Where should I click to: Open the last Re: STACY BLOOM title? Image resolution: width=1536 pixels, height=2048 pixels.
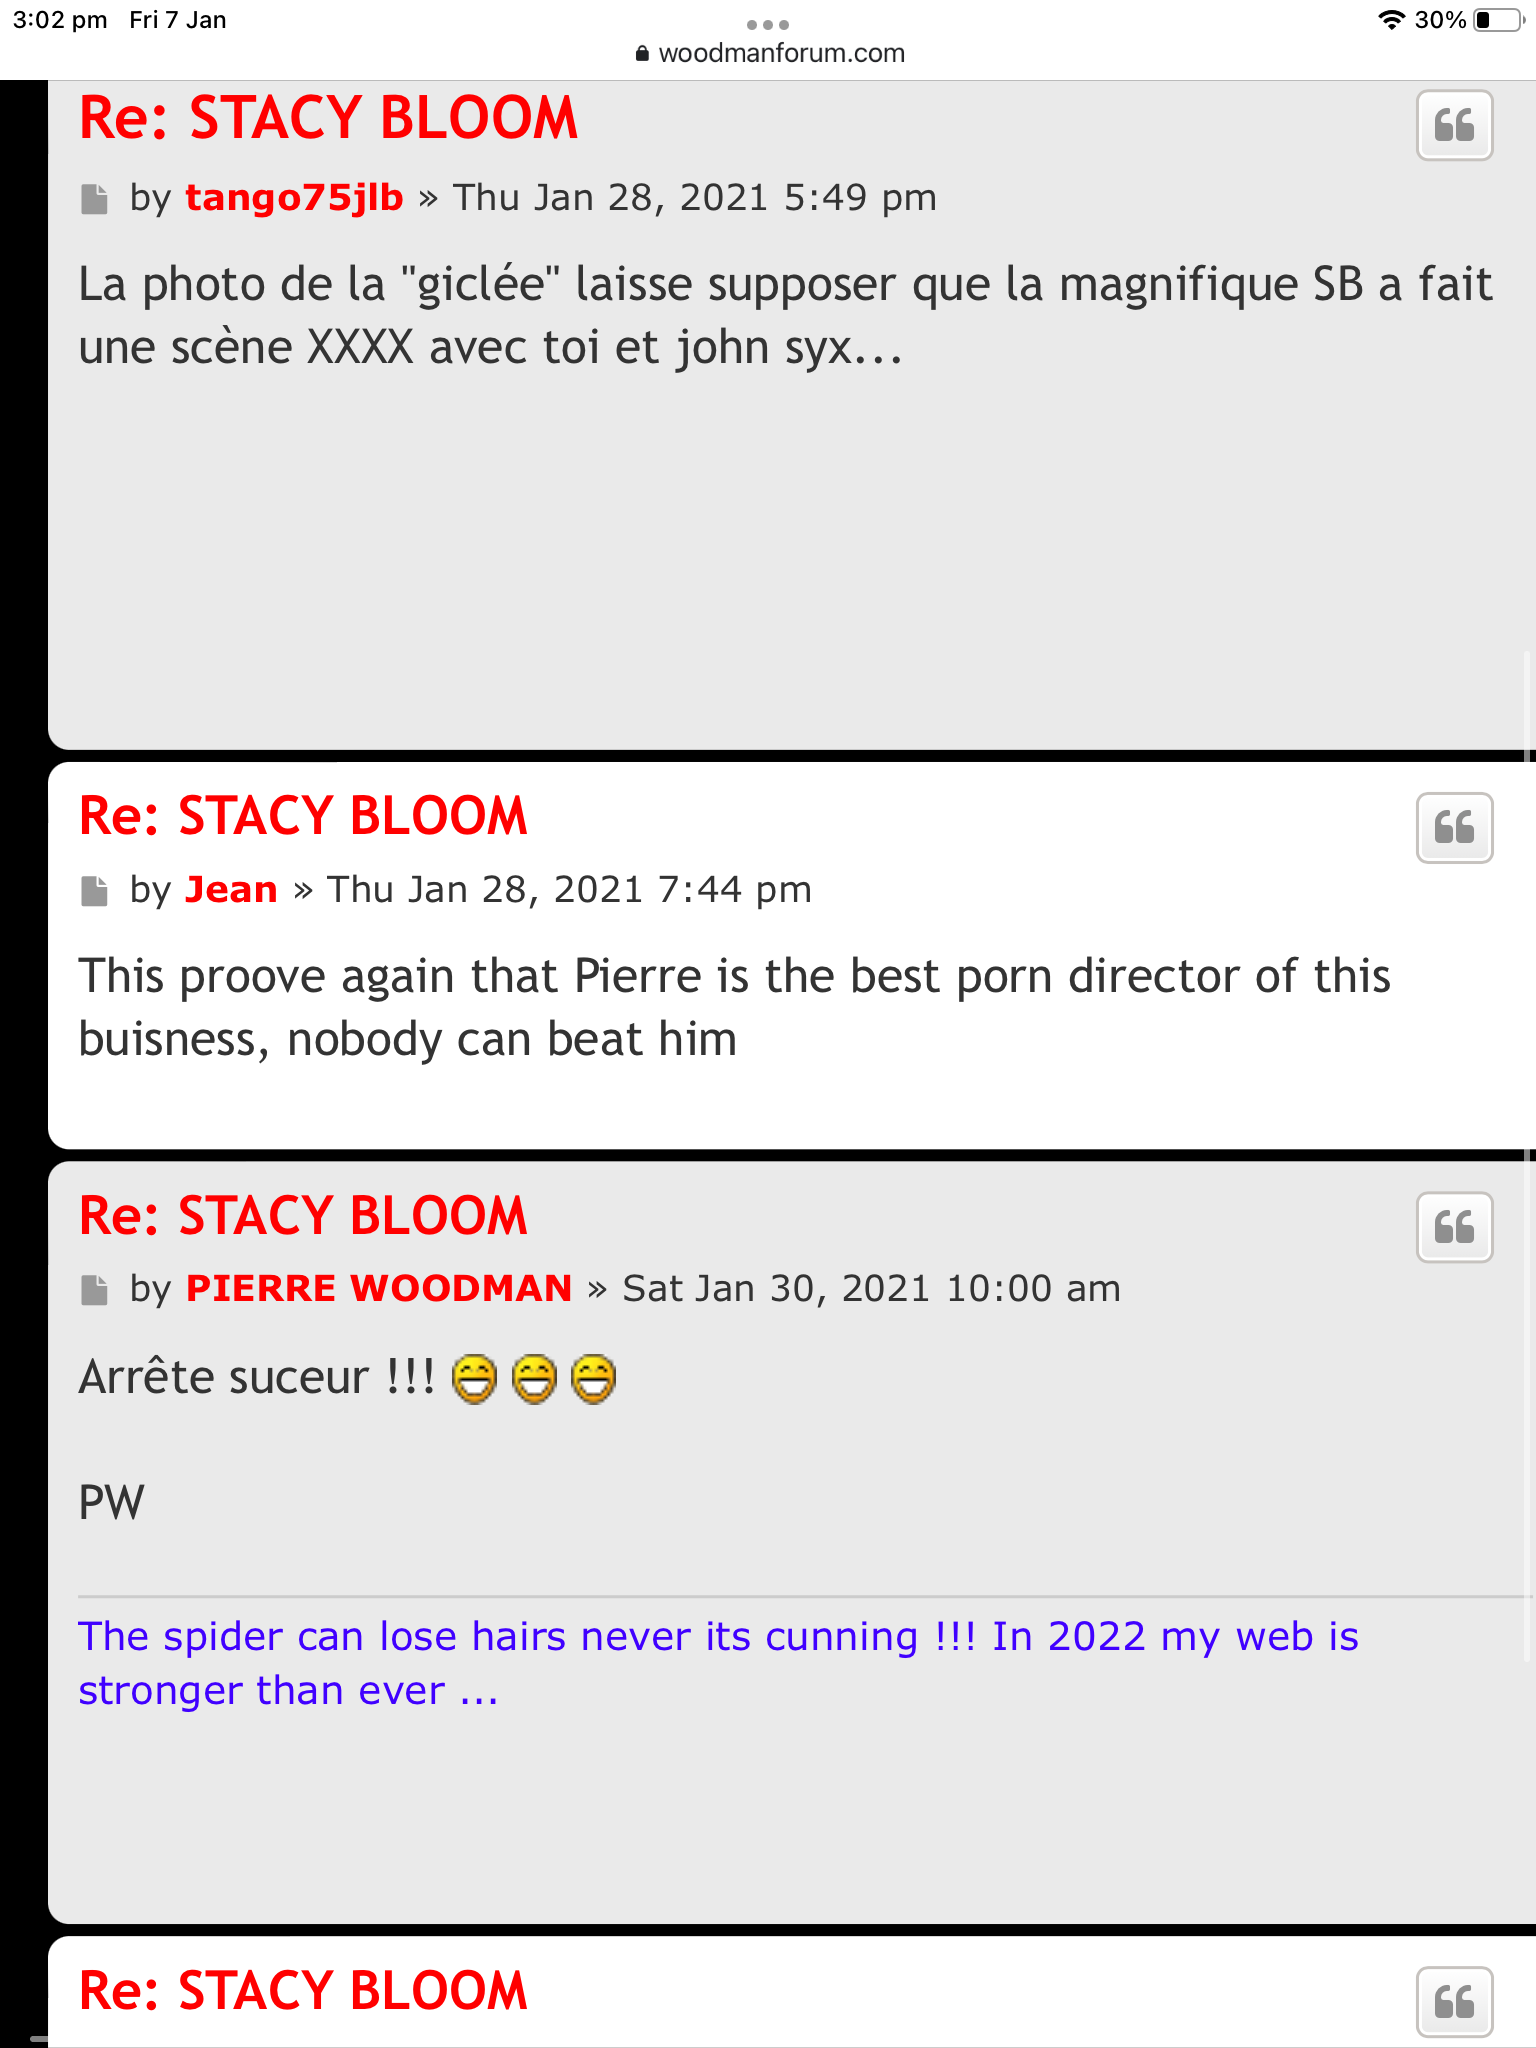pyautogui.click(x=303, y=1990)
